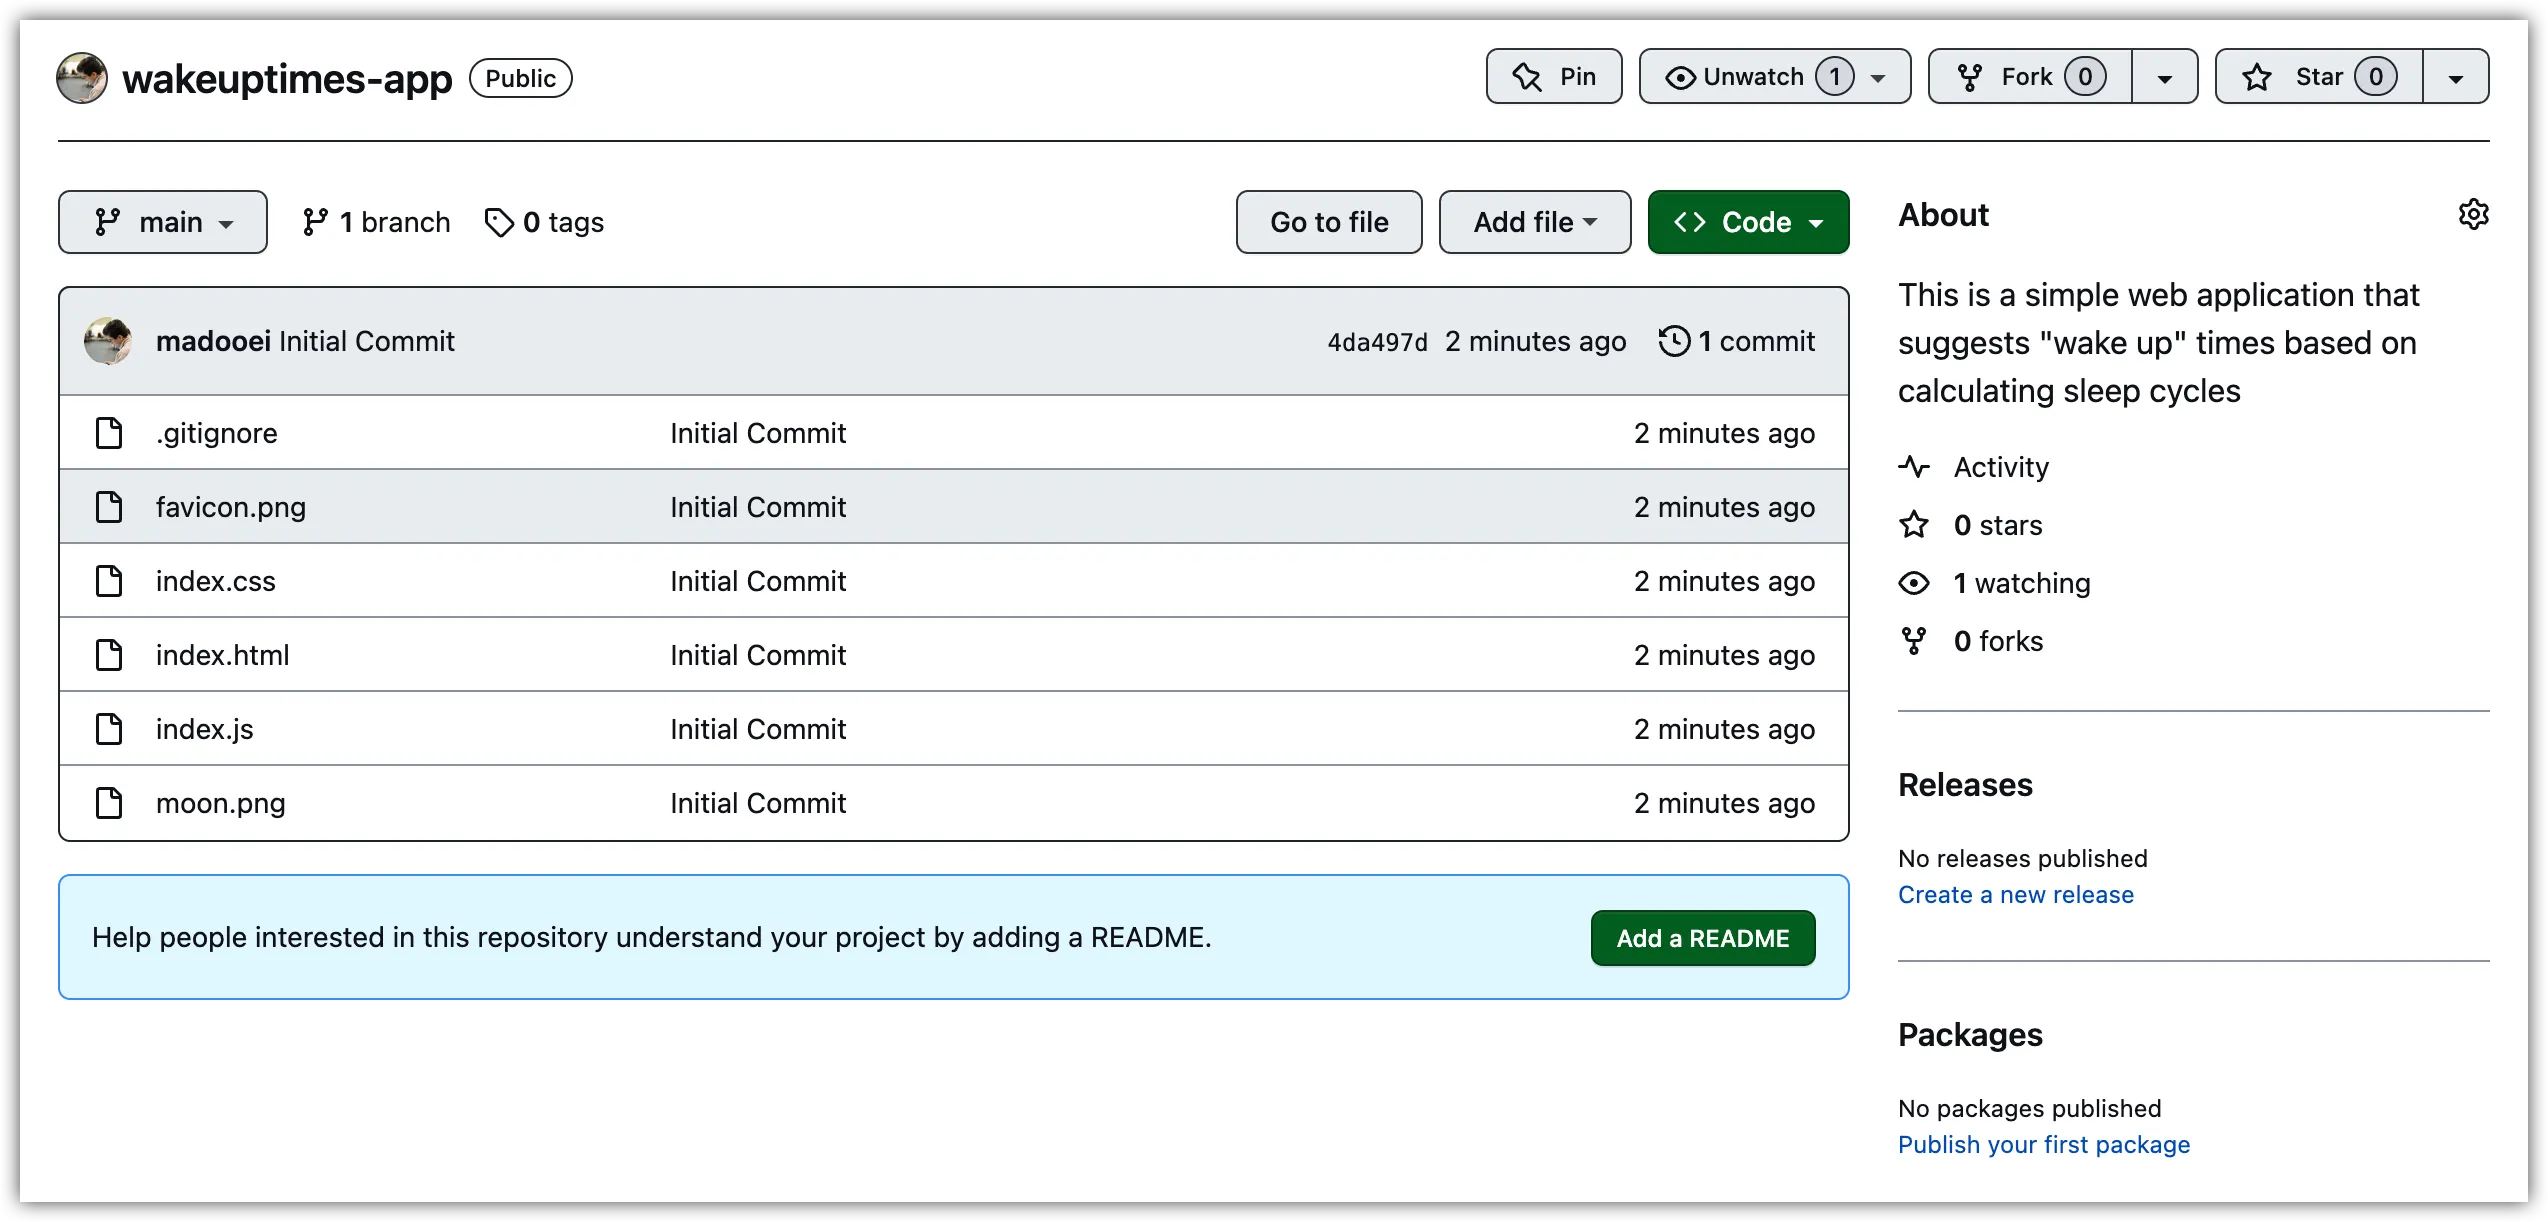Open Initial Commit link in index.css row

click(758, 581)
